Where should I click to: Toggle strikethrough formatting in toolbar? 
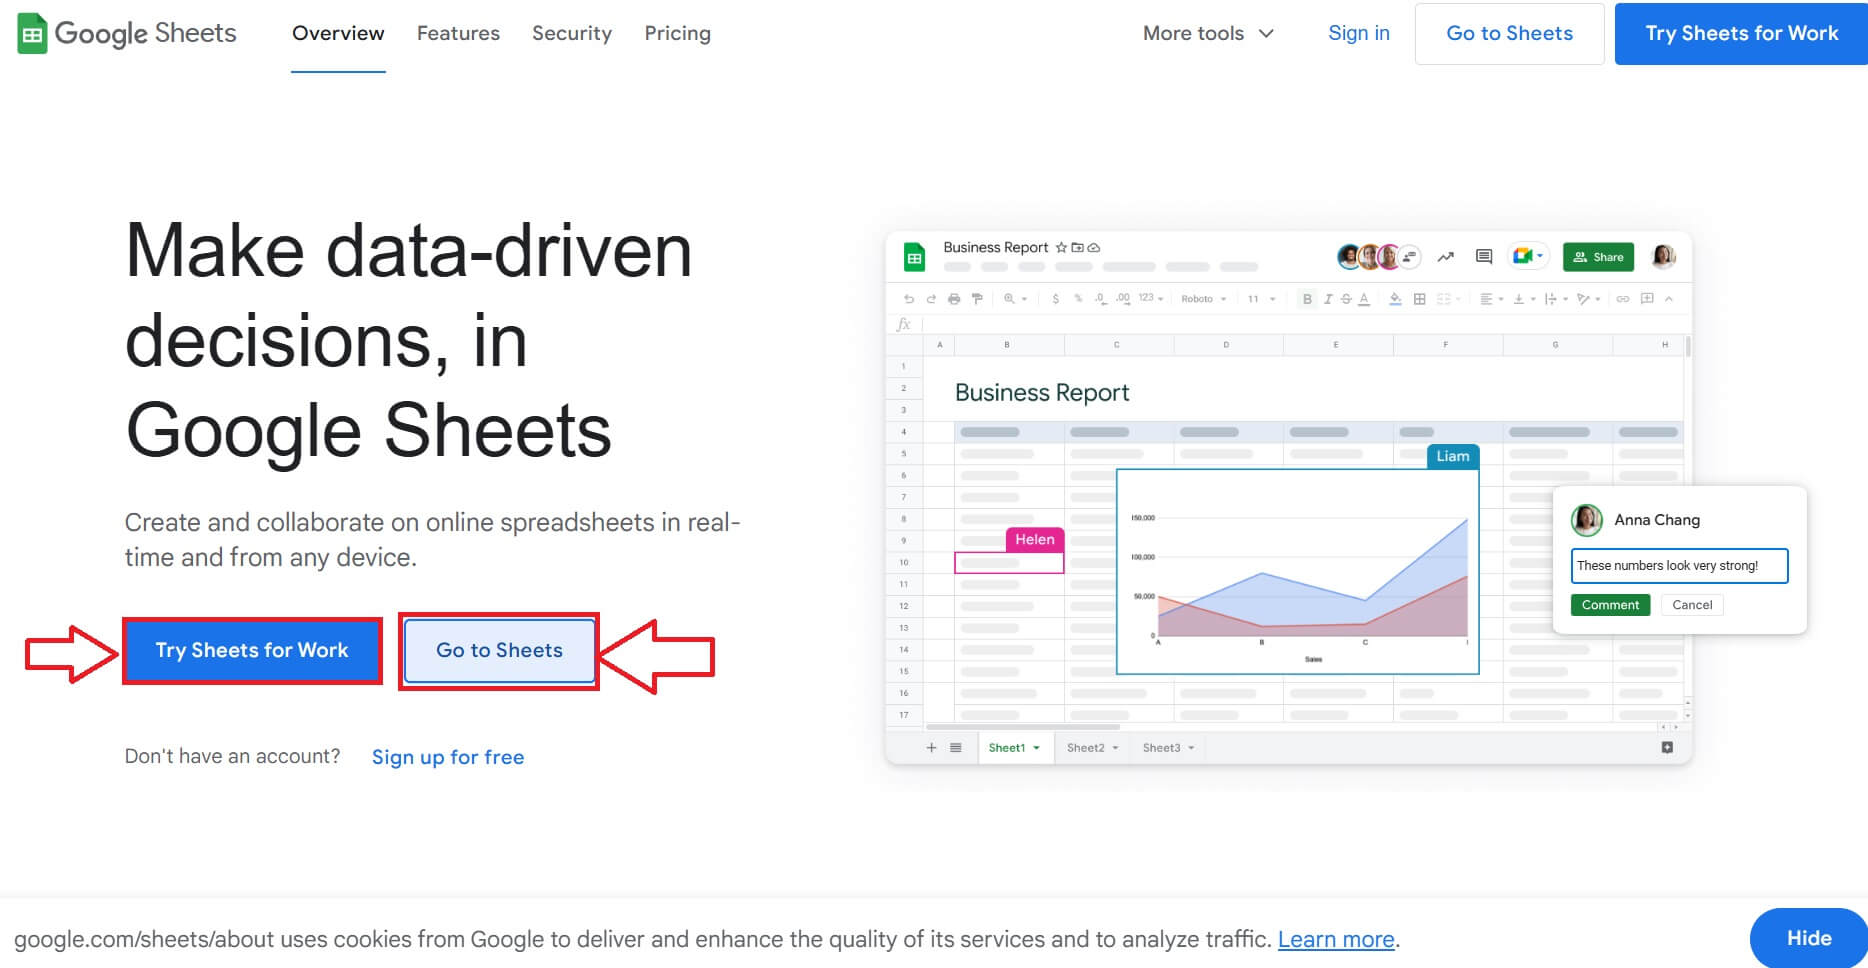tap(1346, 299)
